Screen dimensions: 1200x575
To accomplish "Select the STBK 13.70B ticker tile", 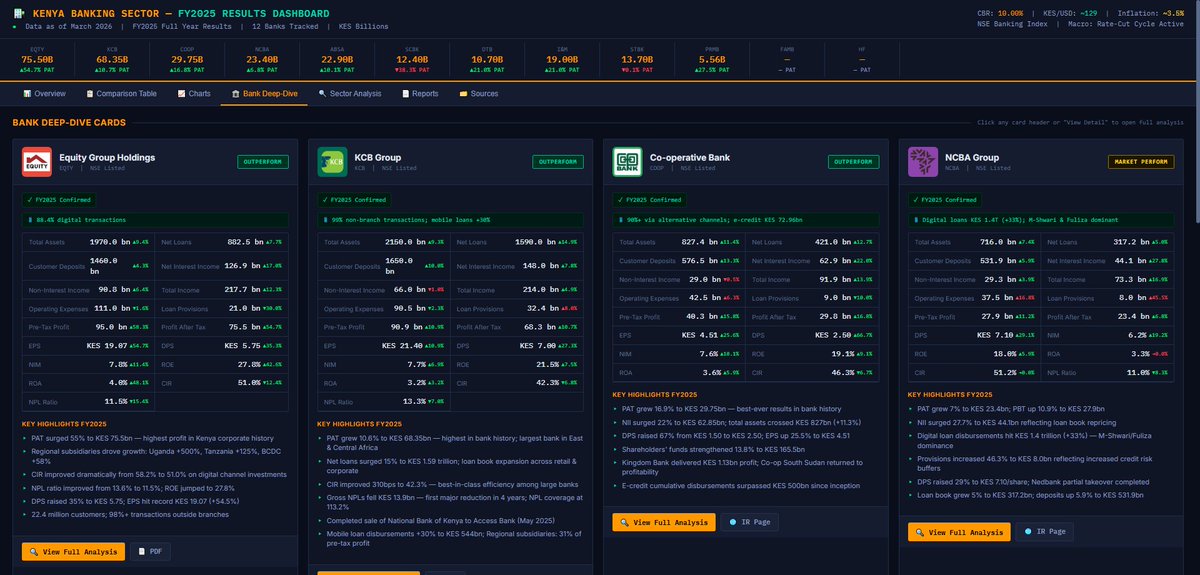I will (x=637, y=59).
